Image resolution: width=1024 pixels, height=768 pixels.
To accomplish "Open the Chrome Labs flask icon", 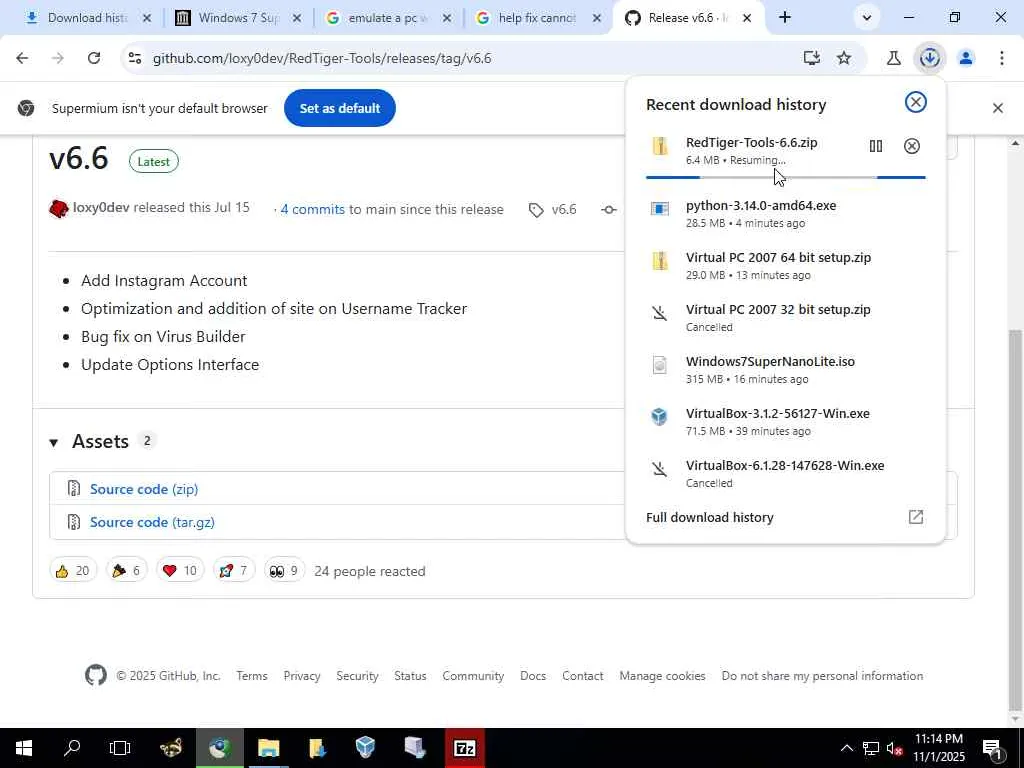I will (x=893, y=58).
